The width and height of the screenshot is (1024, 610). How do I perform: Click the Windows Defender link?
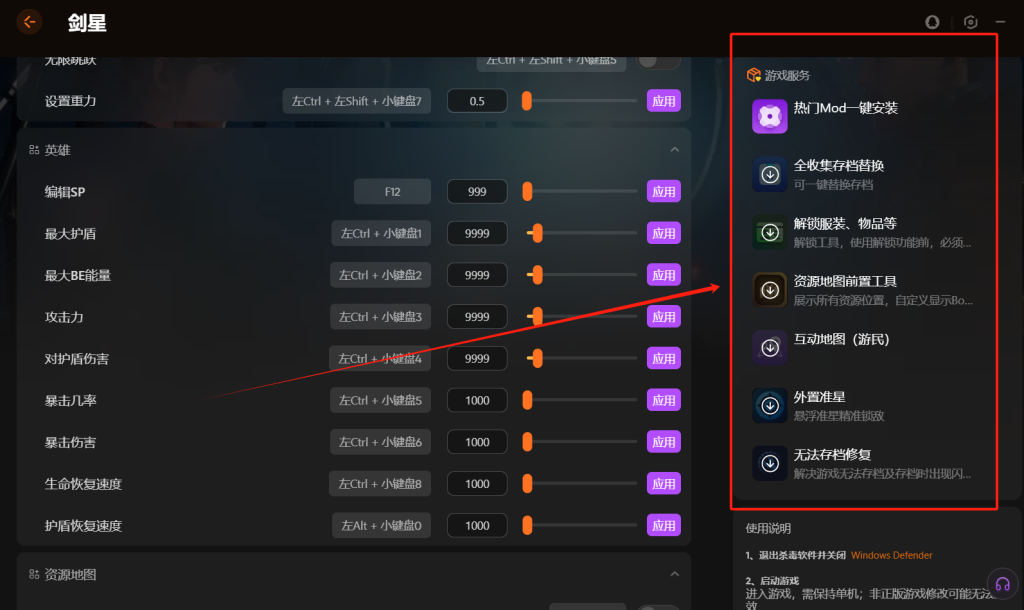click(x=891, y=555)
